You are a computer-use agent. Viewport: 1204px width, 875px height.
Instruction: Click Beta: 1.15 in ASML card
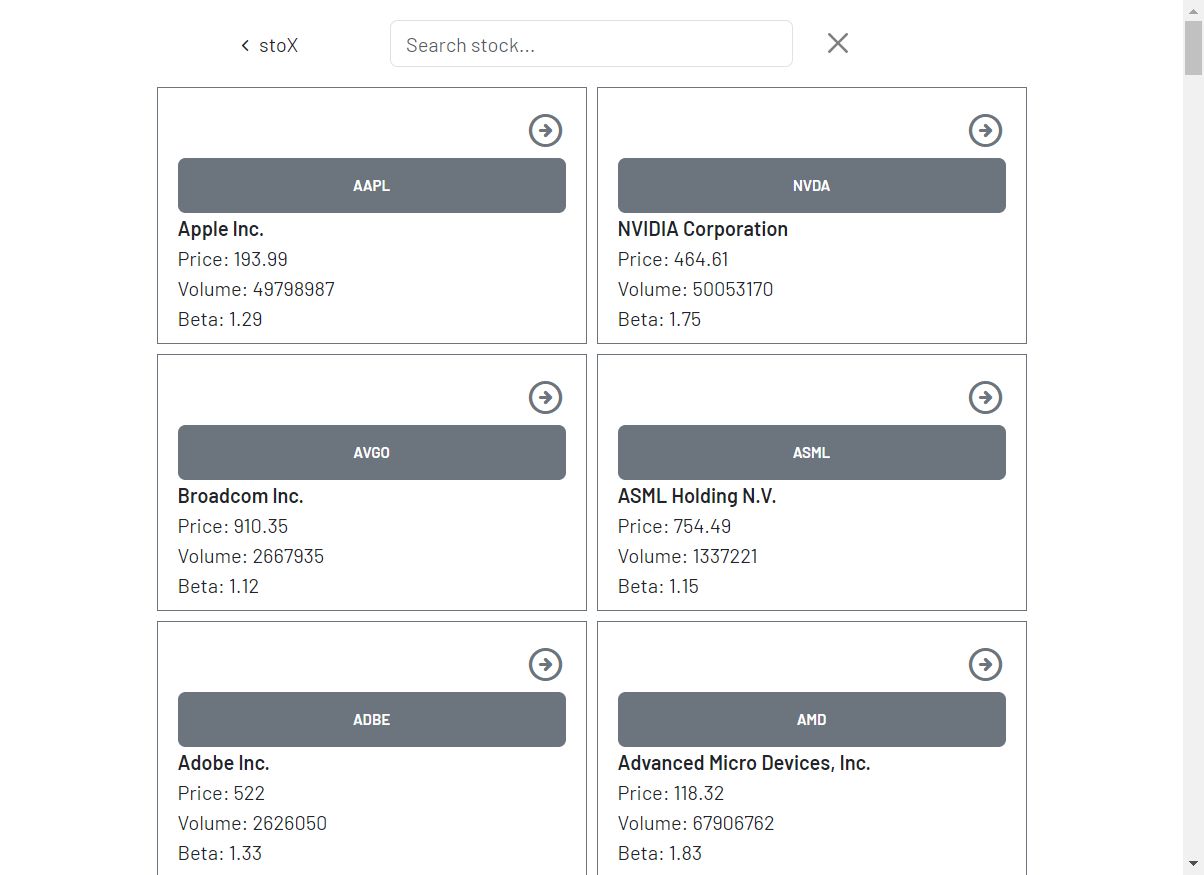pos(659,586)
